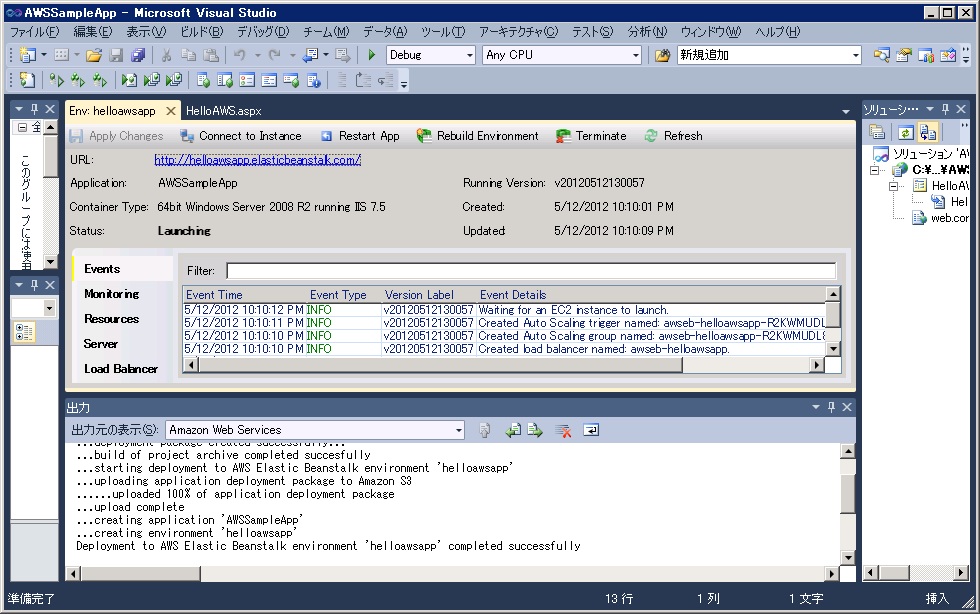Open the New Project icon dropdown arrow

44,55
